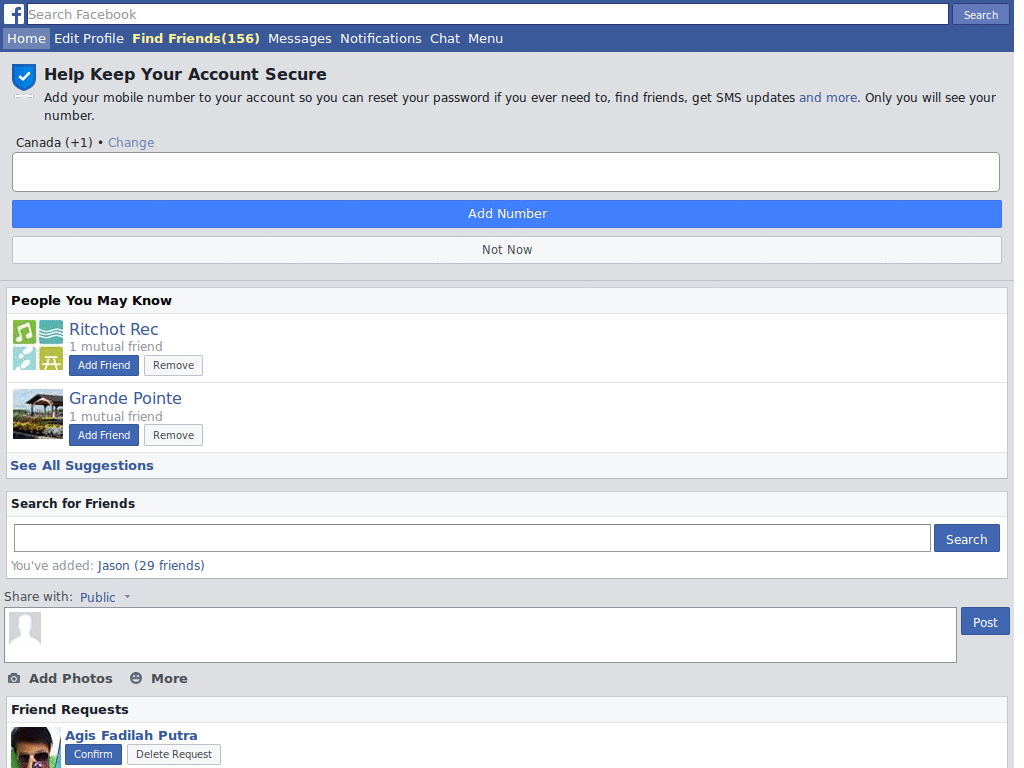Click the Add Number button
1024x768 pixels.
point(507,214)
